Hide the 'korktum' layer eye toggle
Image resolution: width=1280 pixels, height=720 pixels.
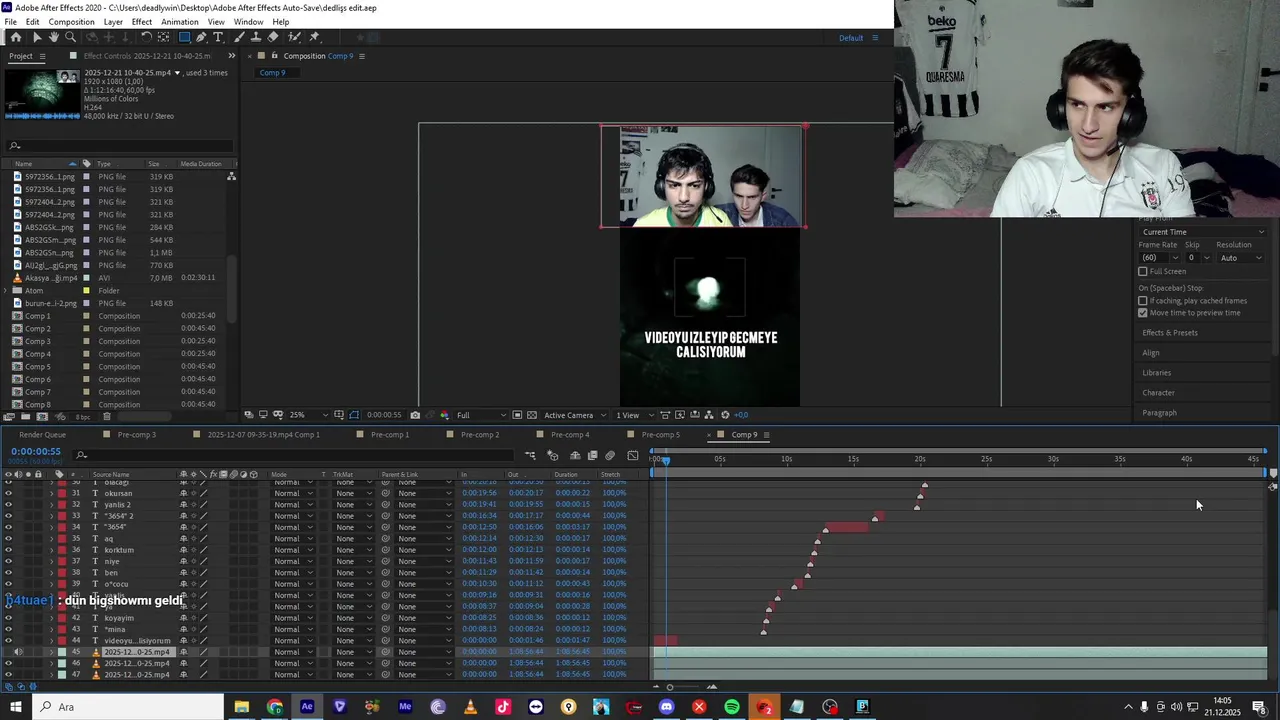[x=8, y=550]
